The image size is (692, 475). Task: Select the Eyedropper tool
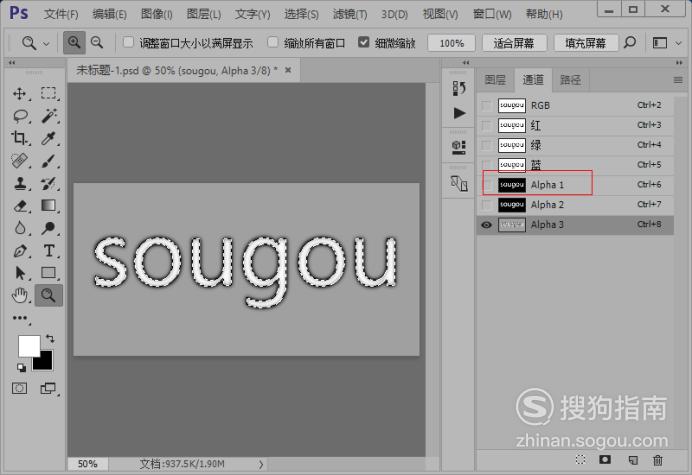(x=49, y=138)
